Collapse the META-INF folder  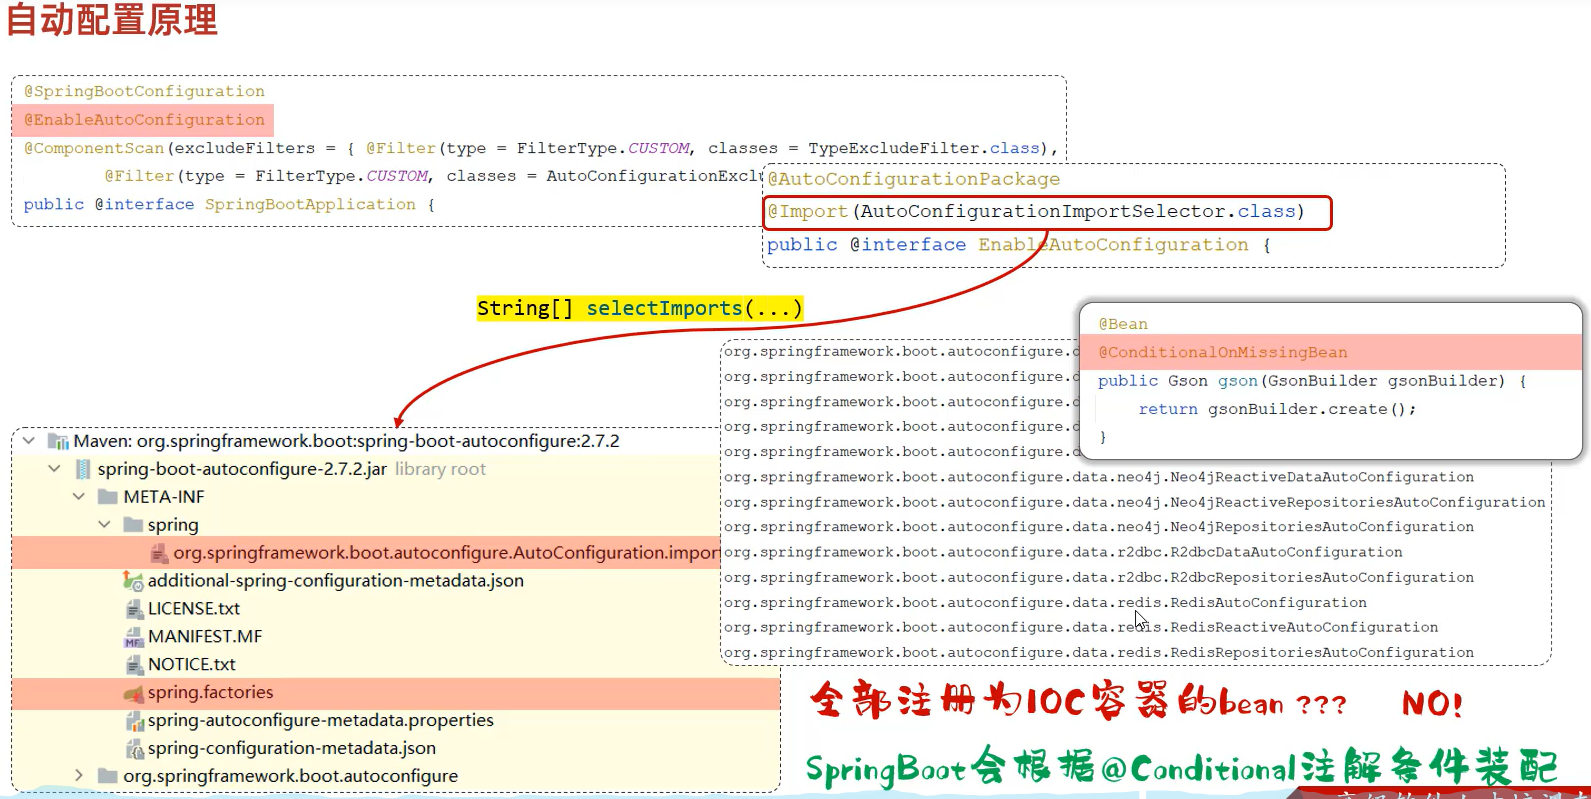click(x=79, y=497)
